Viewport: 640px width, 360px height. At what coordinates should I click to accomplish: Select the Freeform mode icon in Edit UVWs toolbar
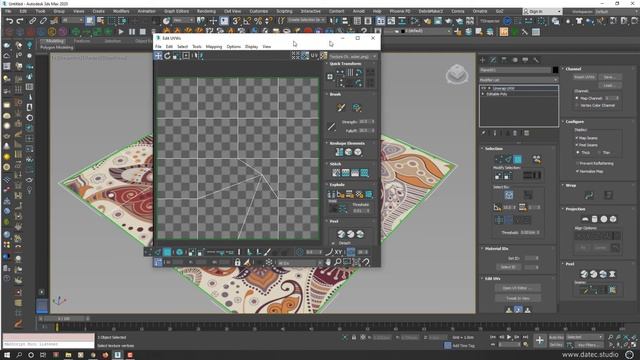(186, 56)
